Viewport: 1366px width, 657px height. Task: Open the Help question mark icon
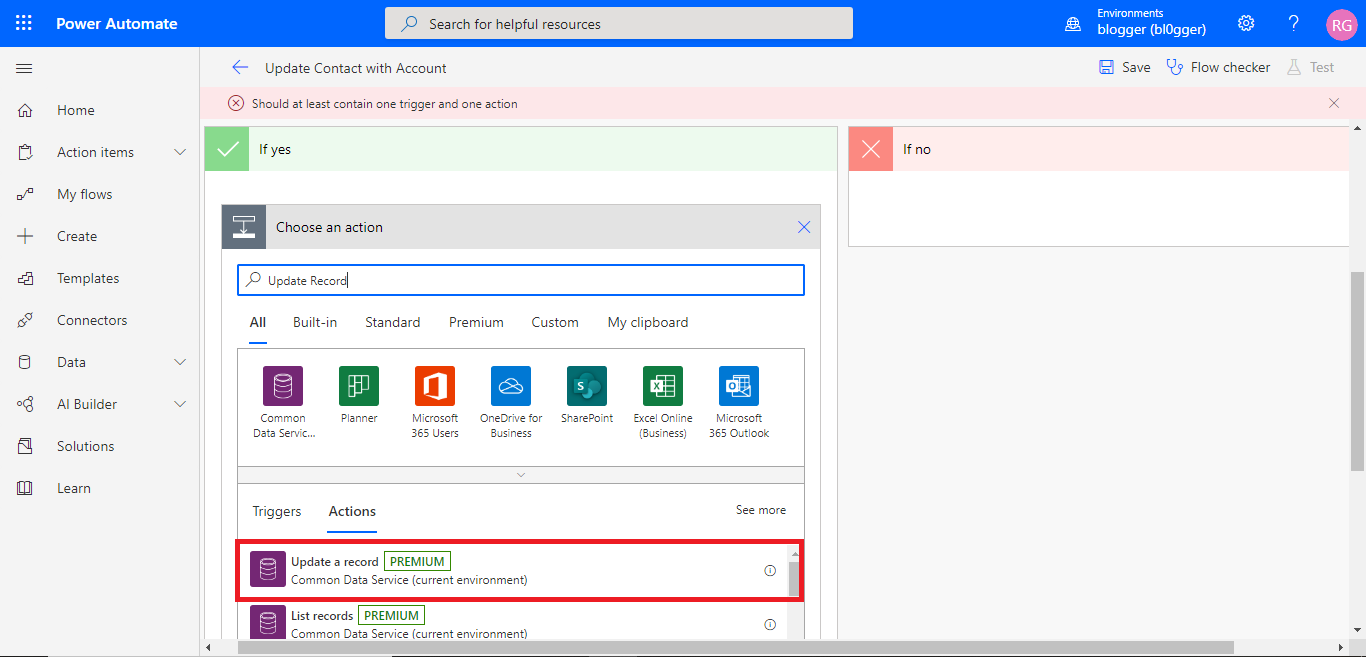tap(1294, 23)
